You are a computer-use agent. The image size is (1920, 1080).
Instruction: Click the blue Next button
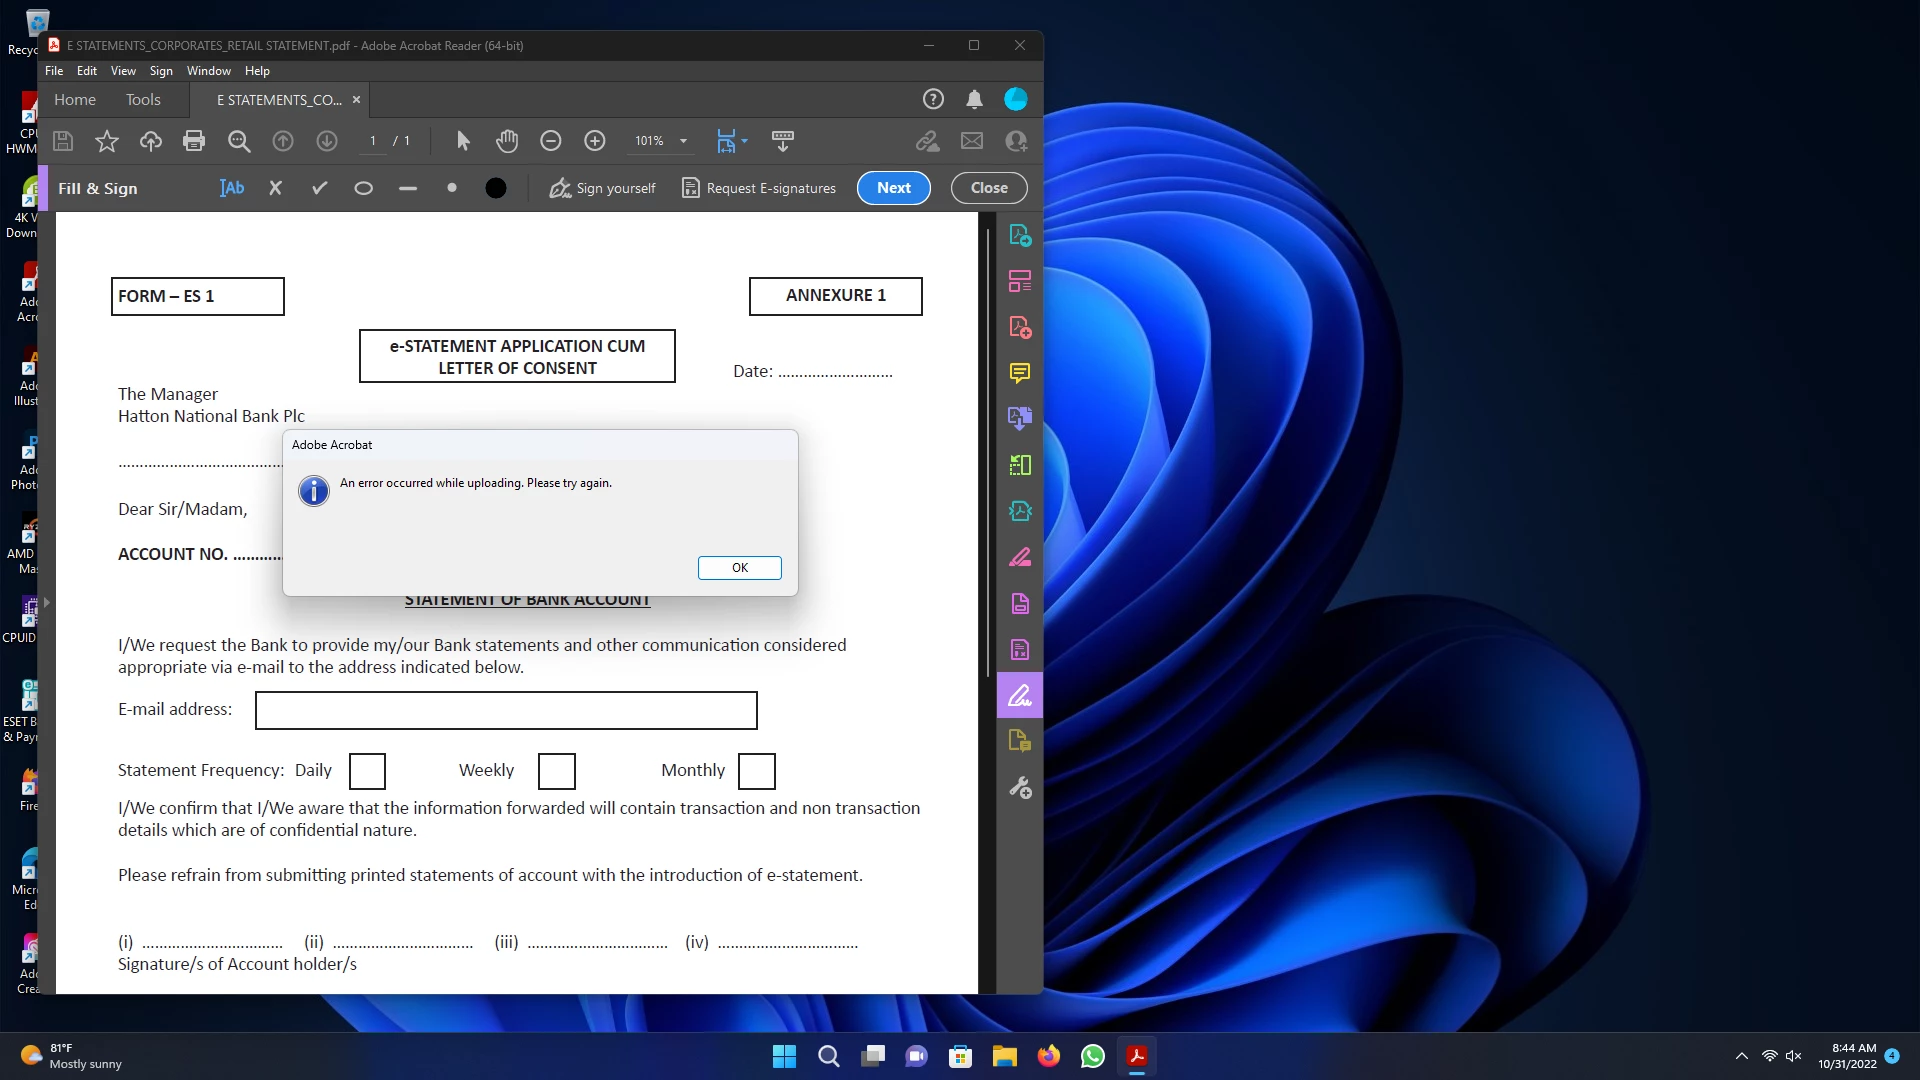[893, 188]
